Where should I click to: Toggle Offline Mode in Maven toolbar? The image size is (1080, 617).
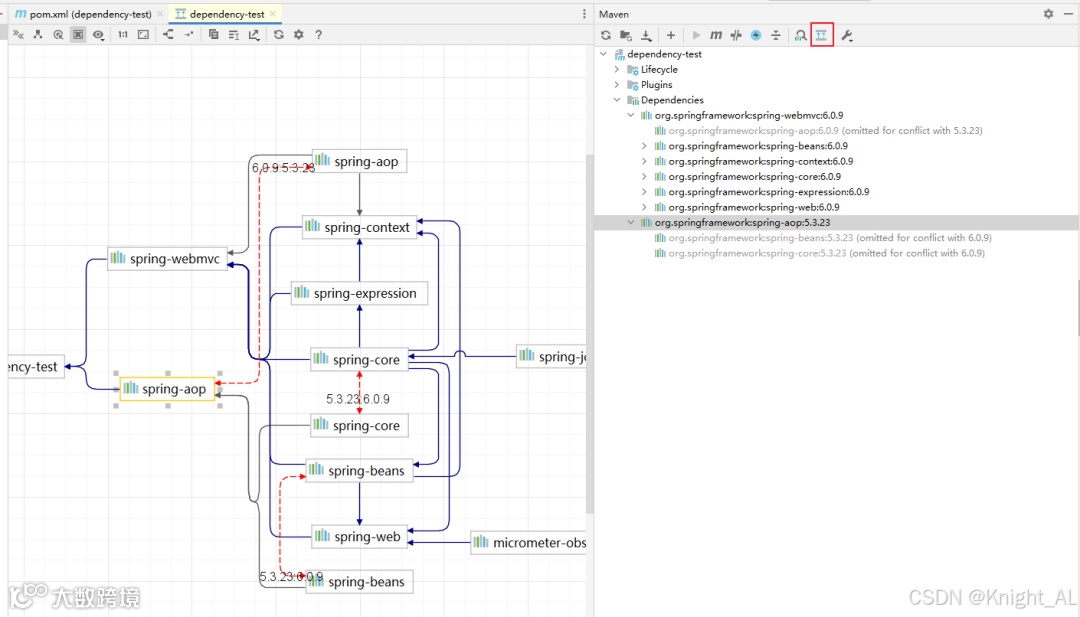[x=736, y=35]
